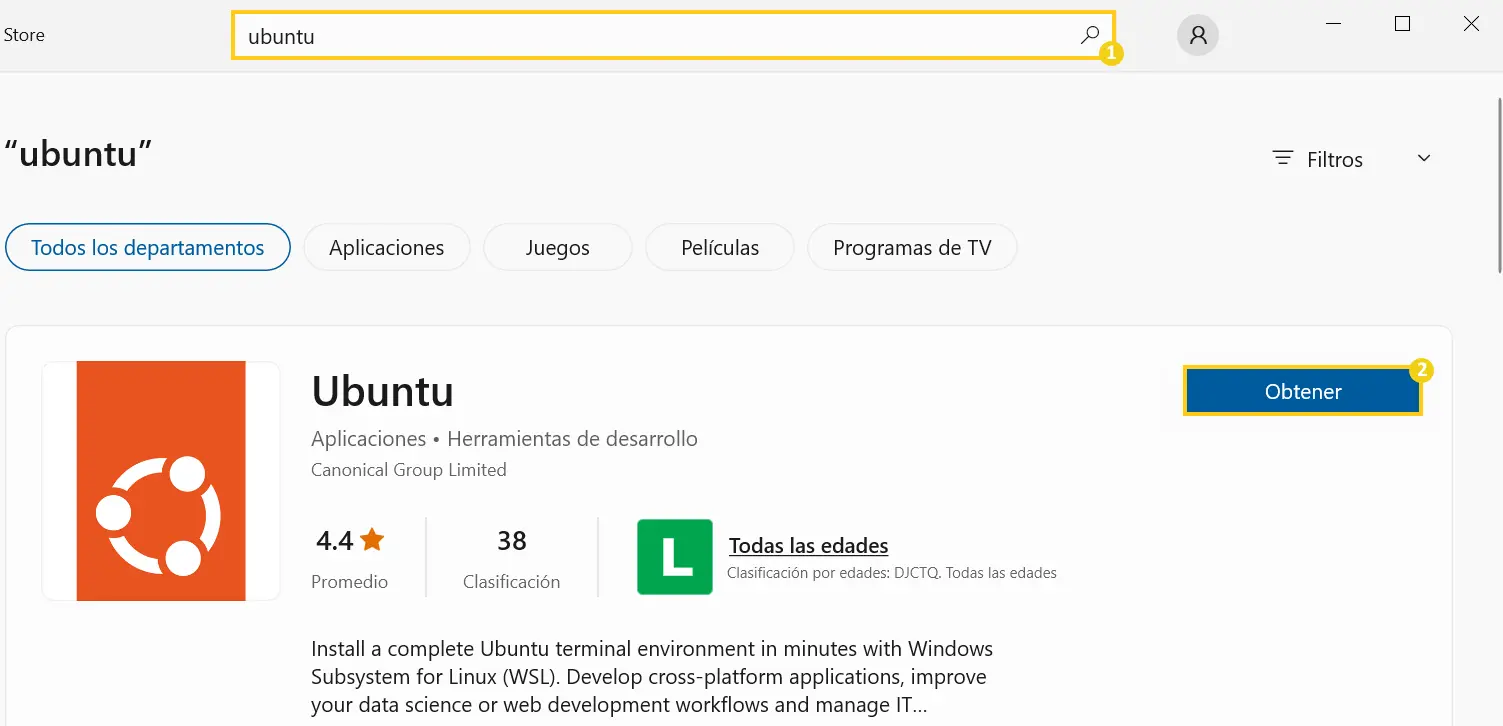Click the orange rating star
The image size is (1503, 726).
(372, 541)
